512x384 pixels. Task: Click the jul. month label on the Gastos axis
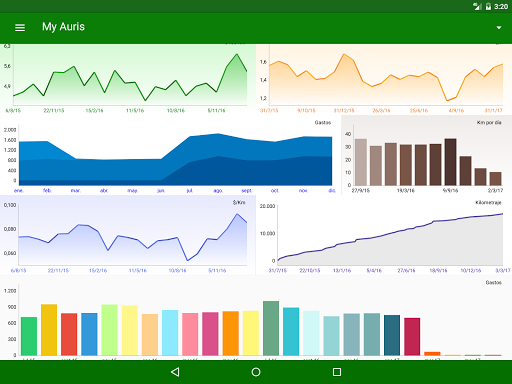click(189, 191)
